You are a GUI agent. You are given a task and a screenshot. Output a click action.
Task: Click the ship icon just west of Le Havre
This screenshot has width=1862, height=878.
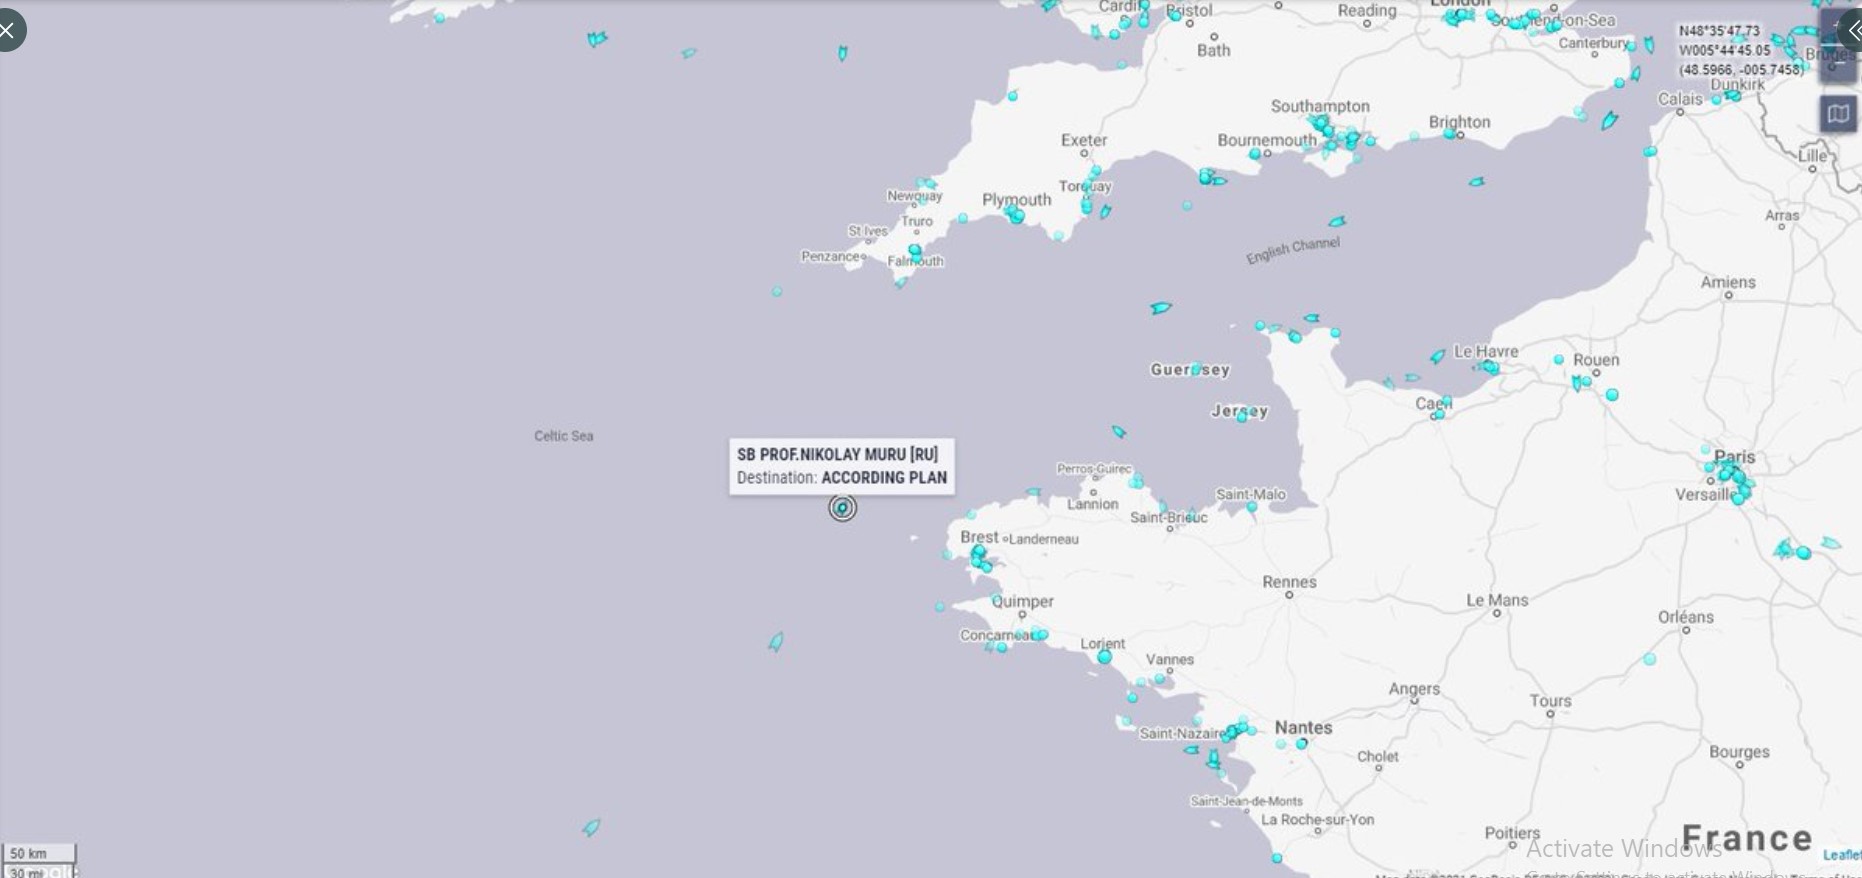point(1437,356)
